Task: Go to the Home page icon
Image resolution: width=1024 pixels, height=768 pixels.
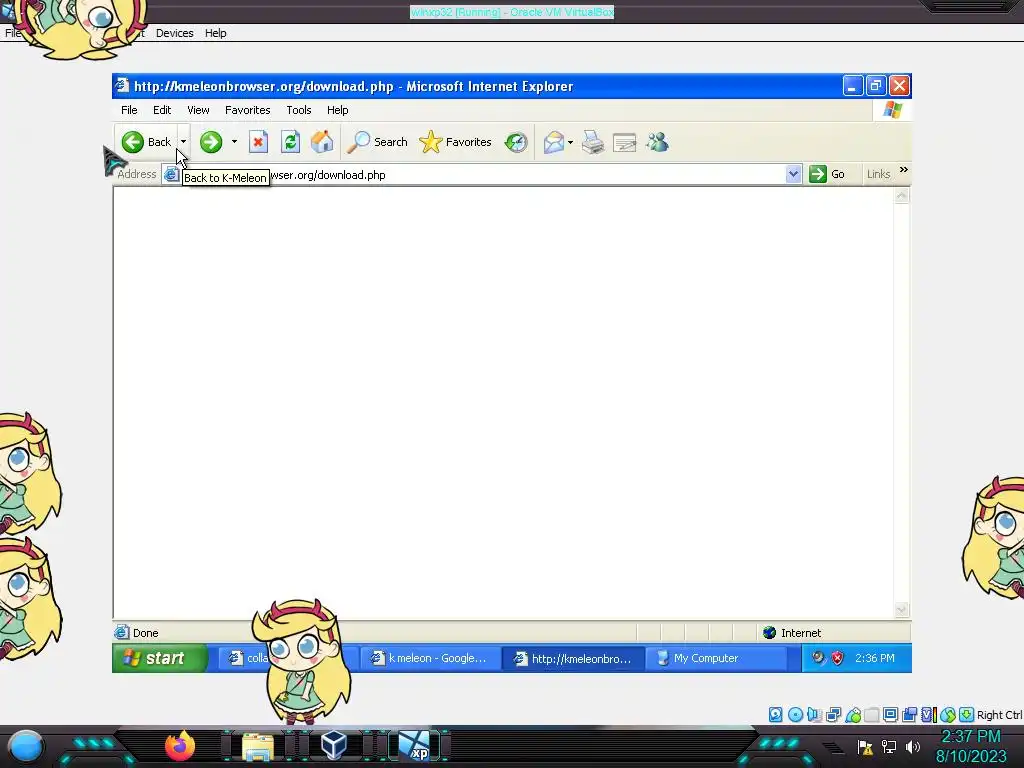Action: point(322,142)
